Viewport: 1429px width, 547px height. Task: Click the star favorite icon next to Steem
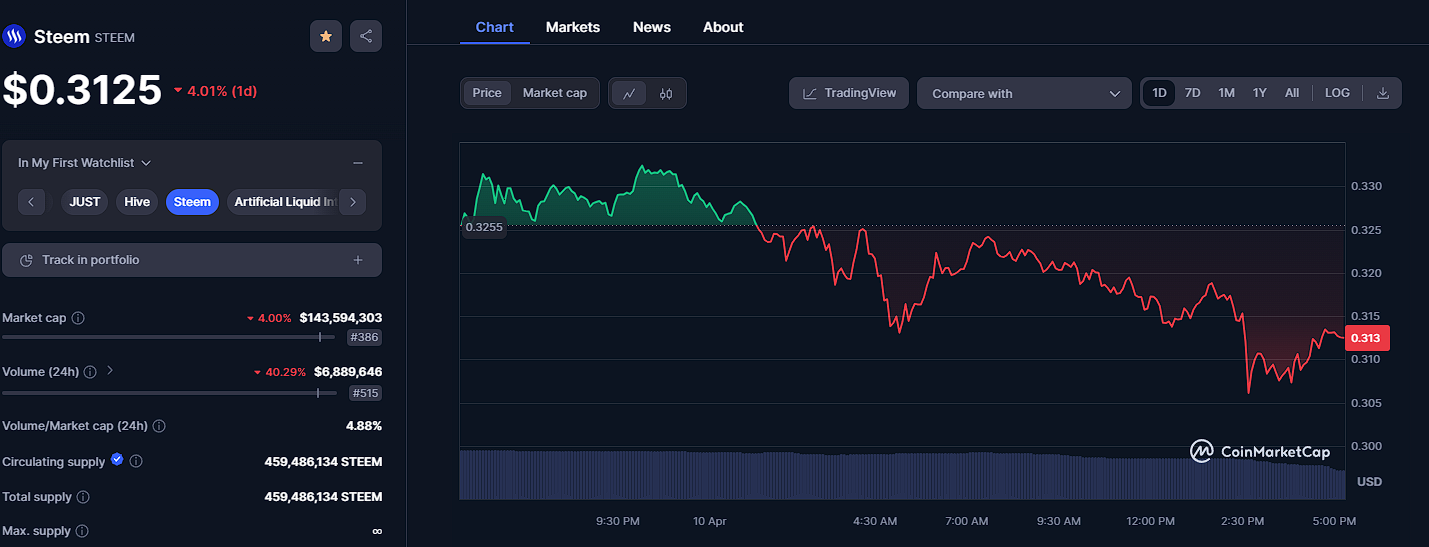click(326, 36)
